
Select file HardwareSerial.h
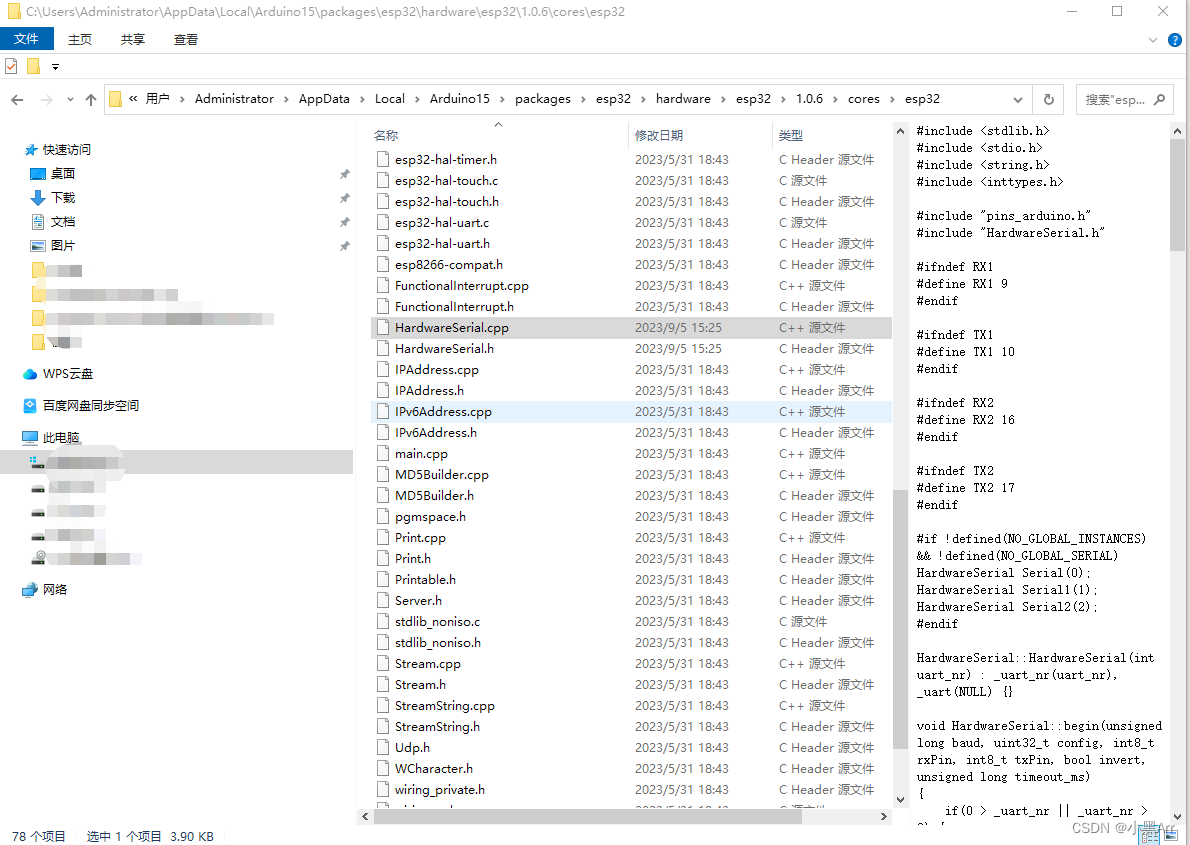coord(444,348)
